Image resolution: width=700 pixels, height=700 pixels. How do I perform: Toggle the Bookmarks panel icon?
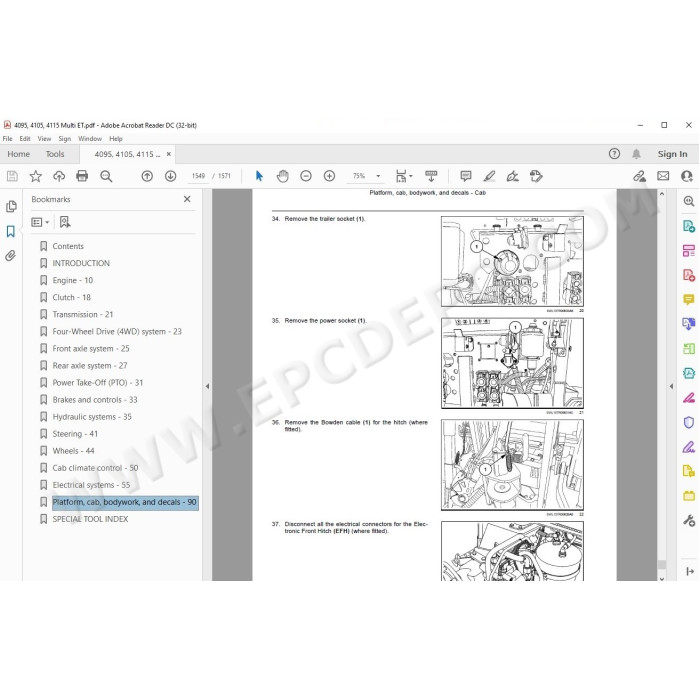(11, 231)
